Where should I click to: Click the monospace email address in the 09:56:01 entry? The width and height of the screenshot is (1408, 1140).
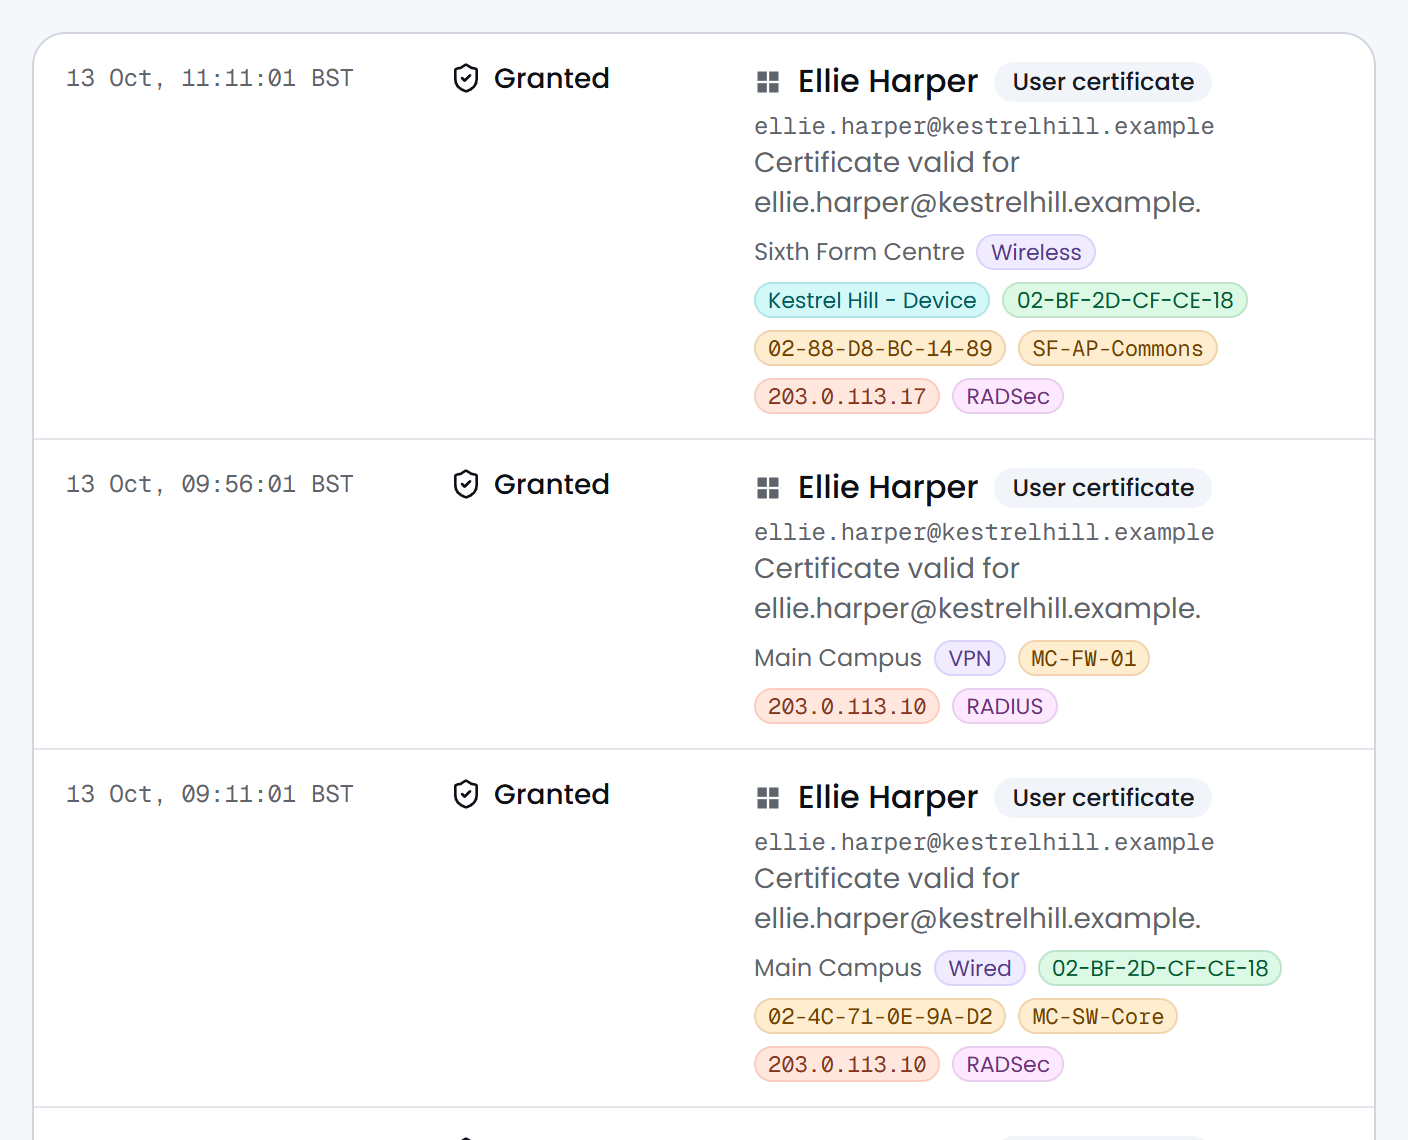click(984, 532)
